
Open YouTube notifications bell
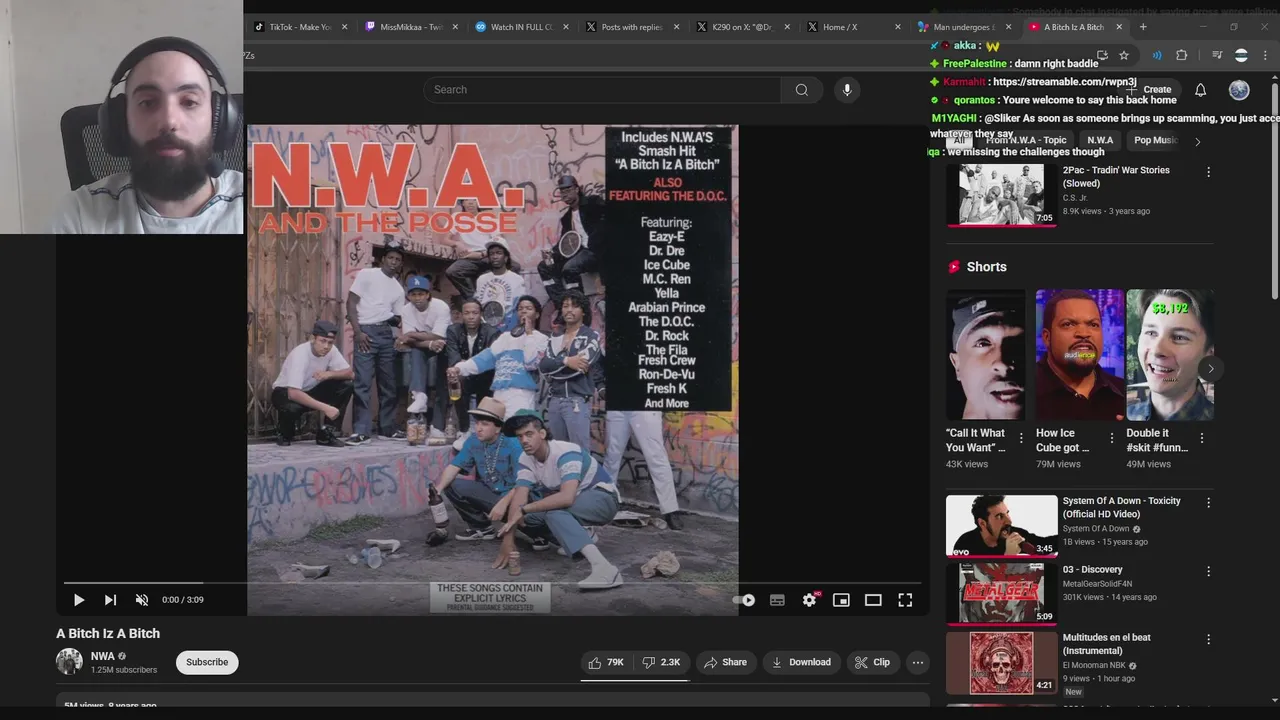point(1200,90)
